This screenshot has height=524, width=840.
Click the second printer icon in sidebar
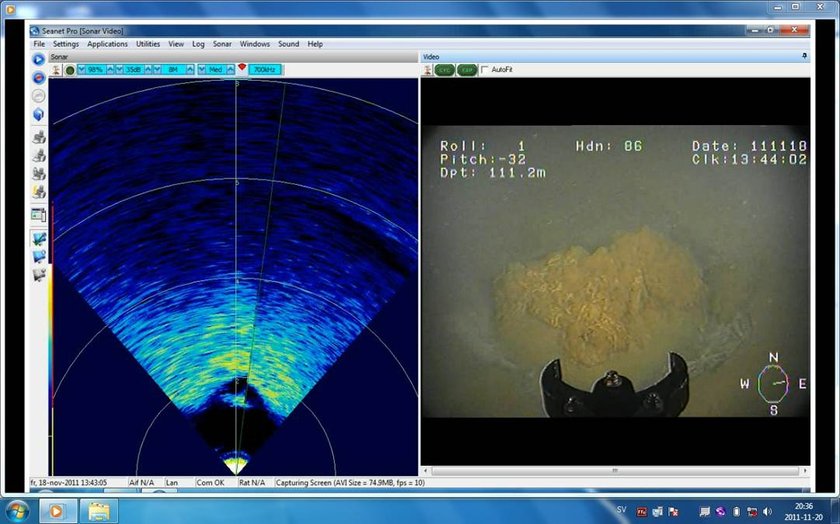tap(39, 155)
